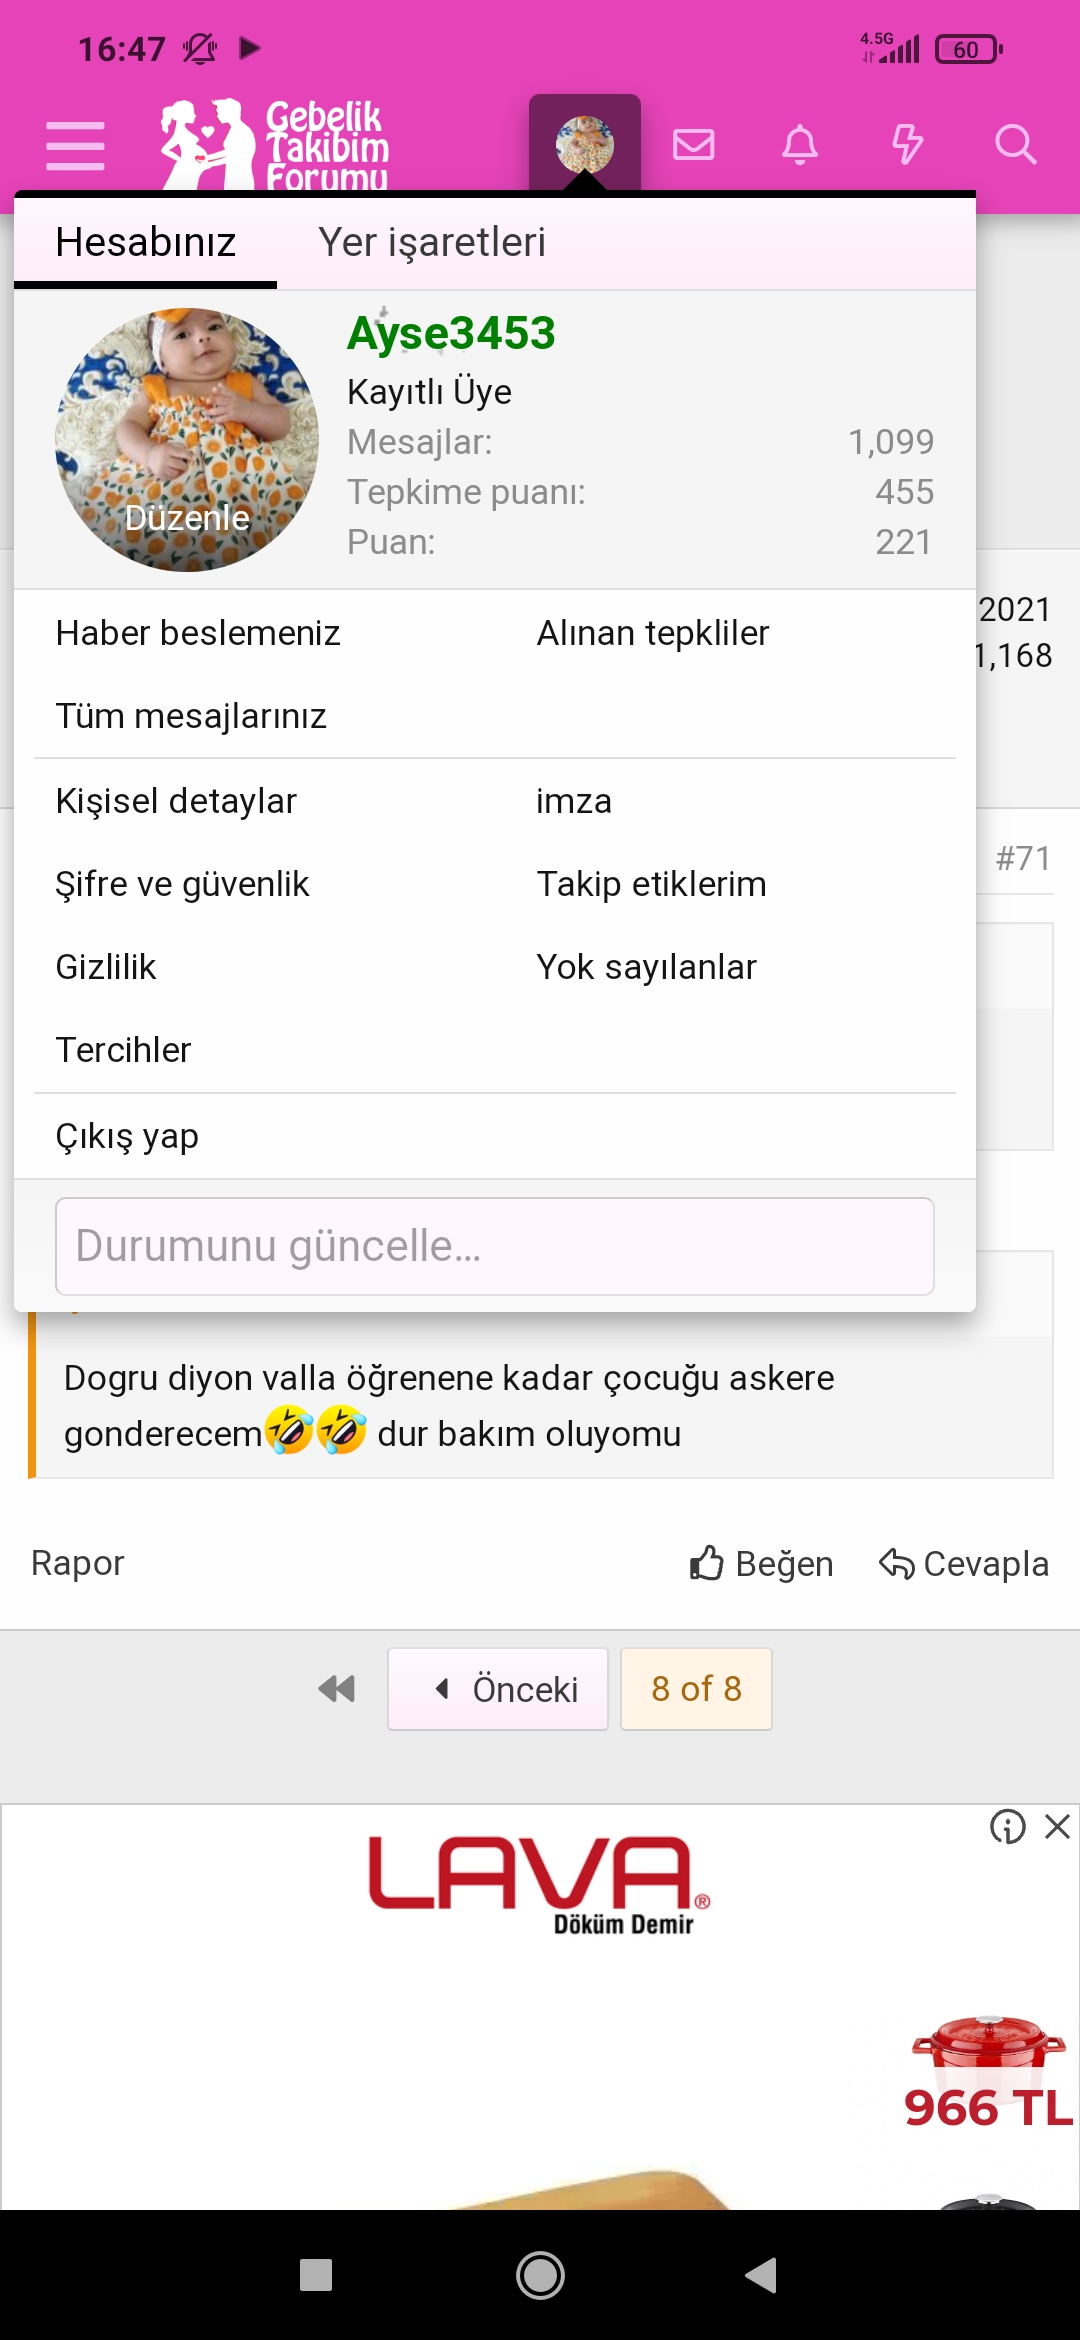Open Şifre ve güvenlik settings
The width and height of the screenshot is (1080, 2340).
(182, 884)
